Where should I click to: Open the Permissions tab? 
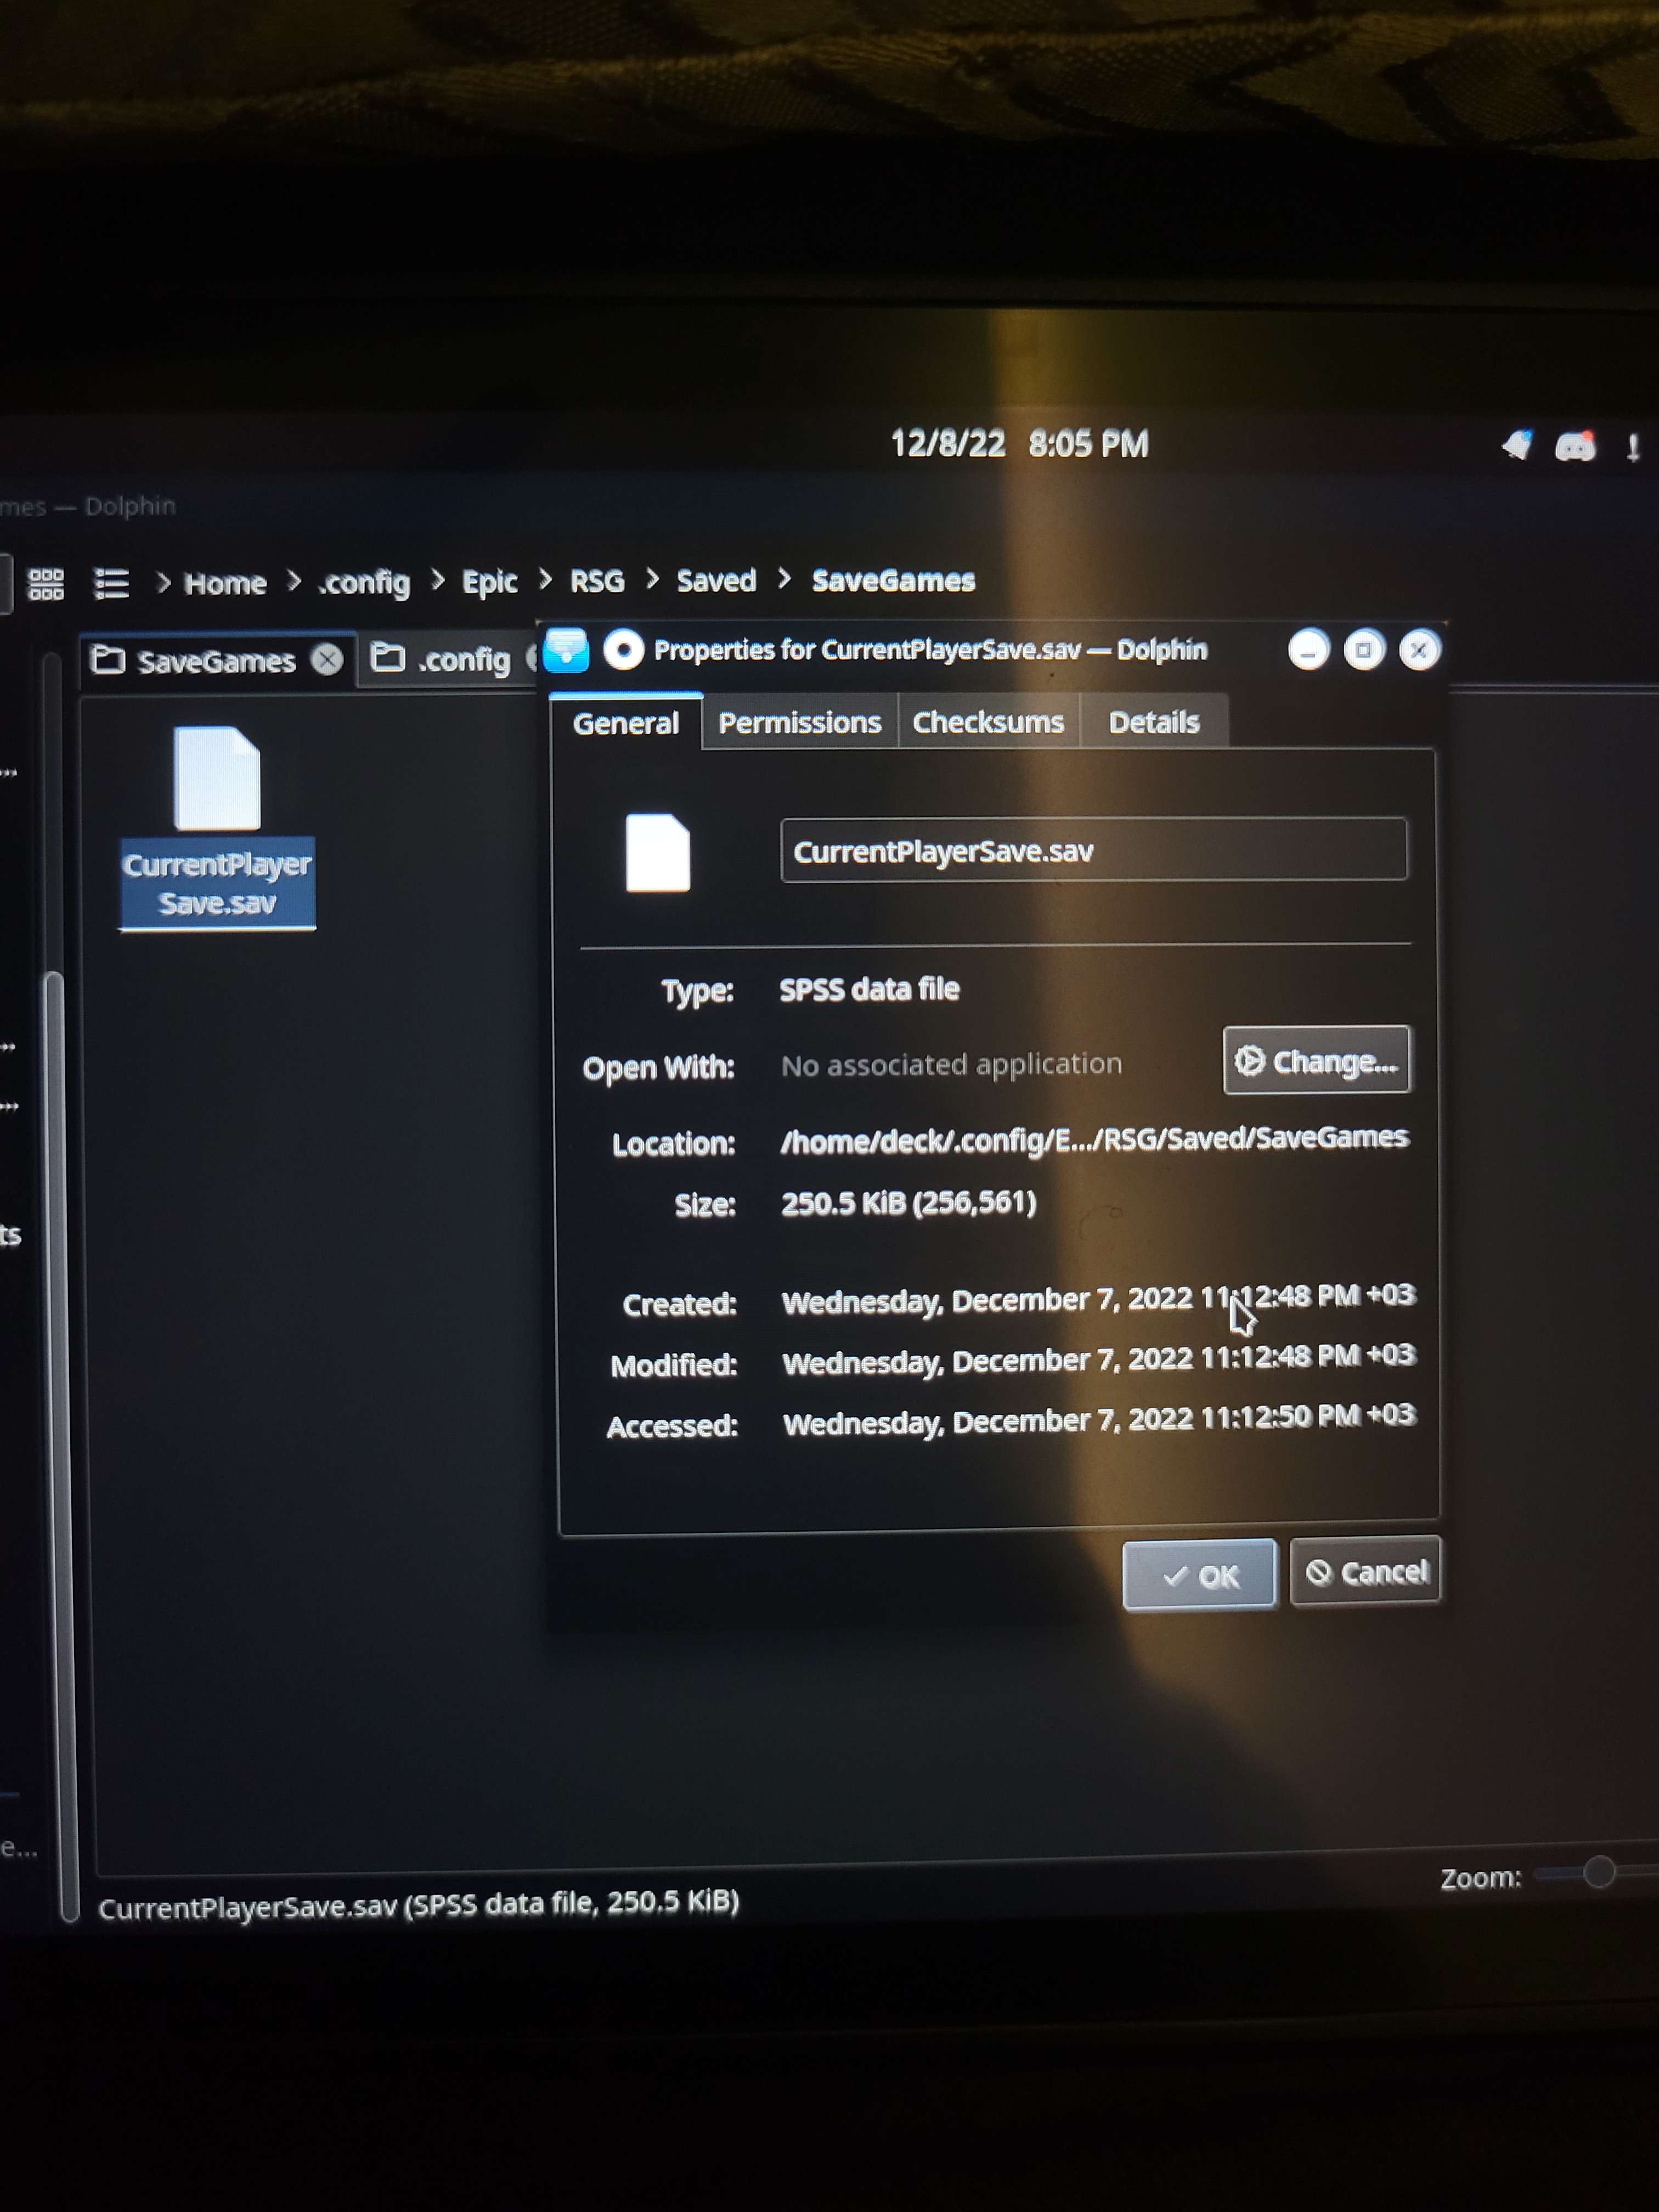tap(799, 722)
